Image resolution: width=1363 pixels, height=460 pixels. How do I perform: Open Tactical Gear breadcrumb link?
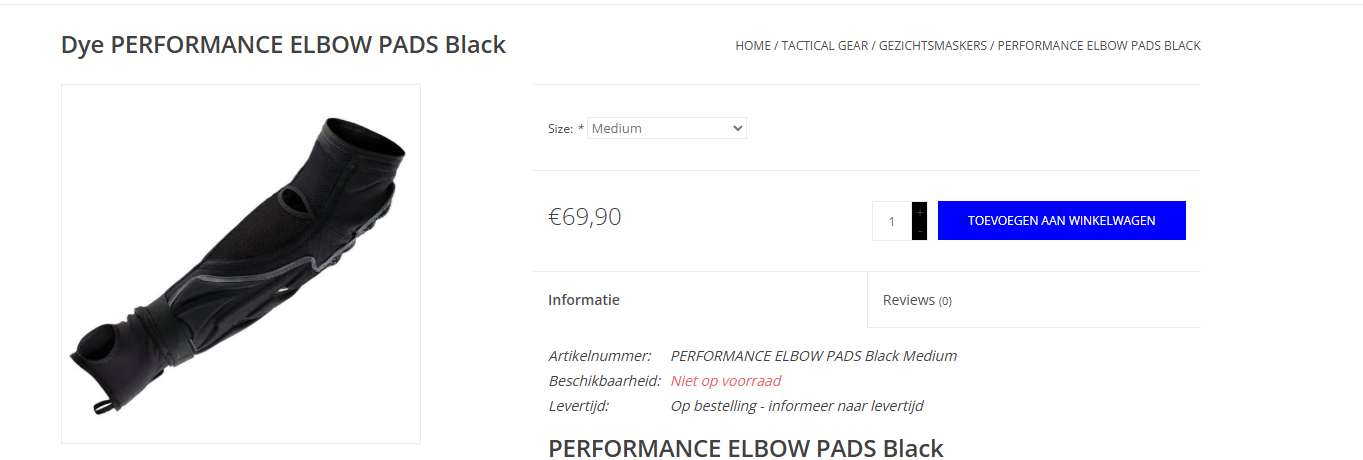point(825,46)
